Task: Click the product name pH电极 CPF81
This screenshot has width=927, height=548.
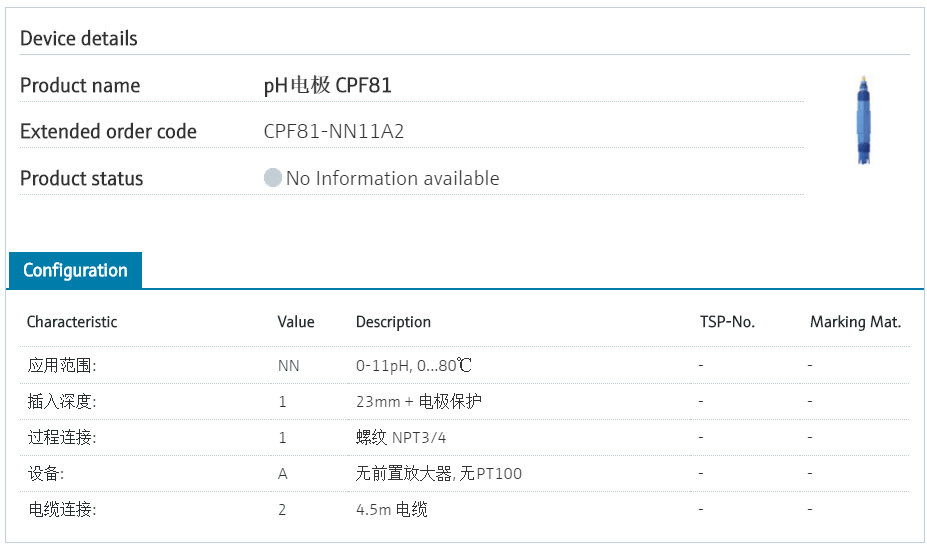Action: (328, 85)
